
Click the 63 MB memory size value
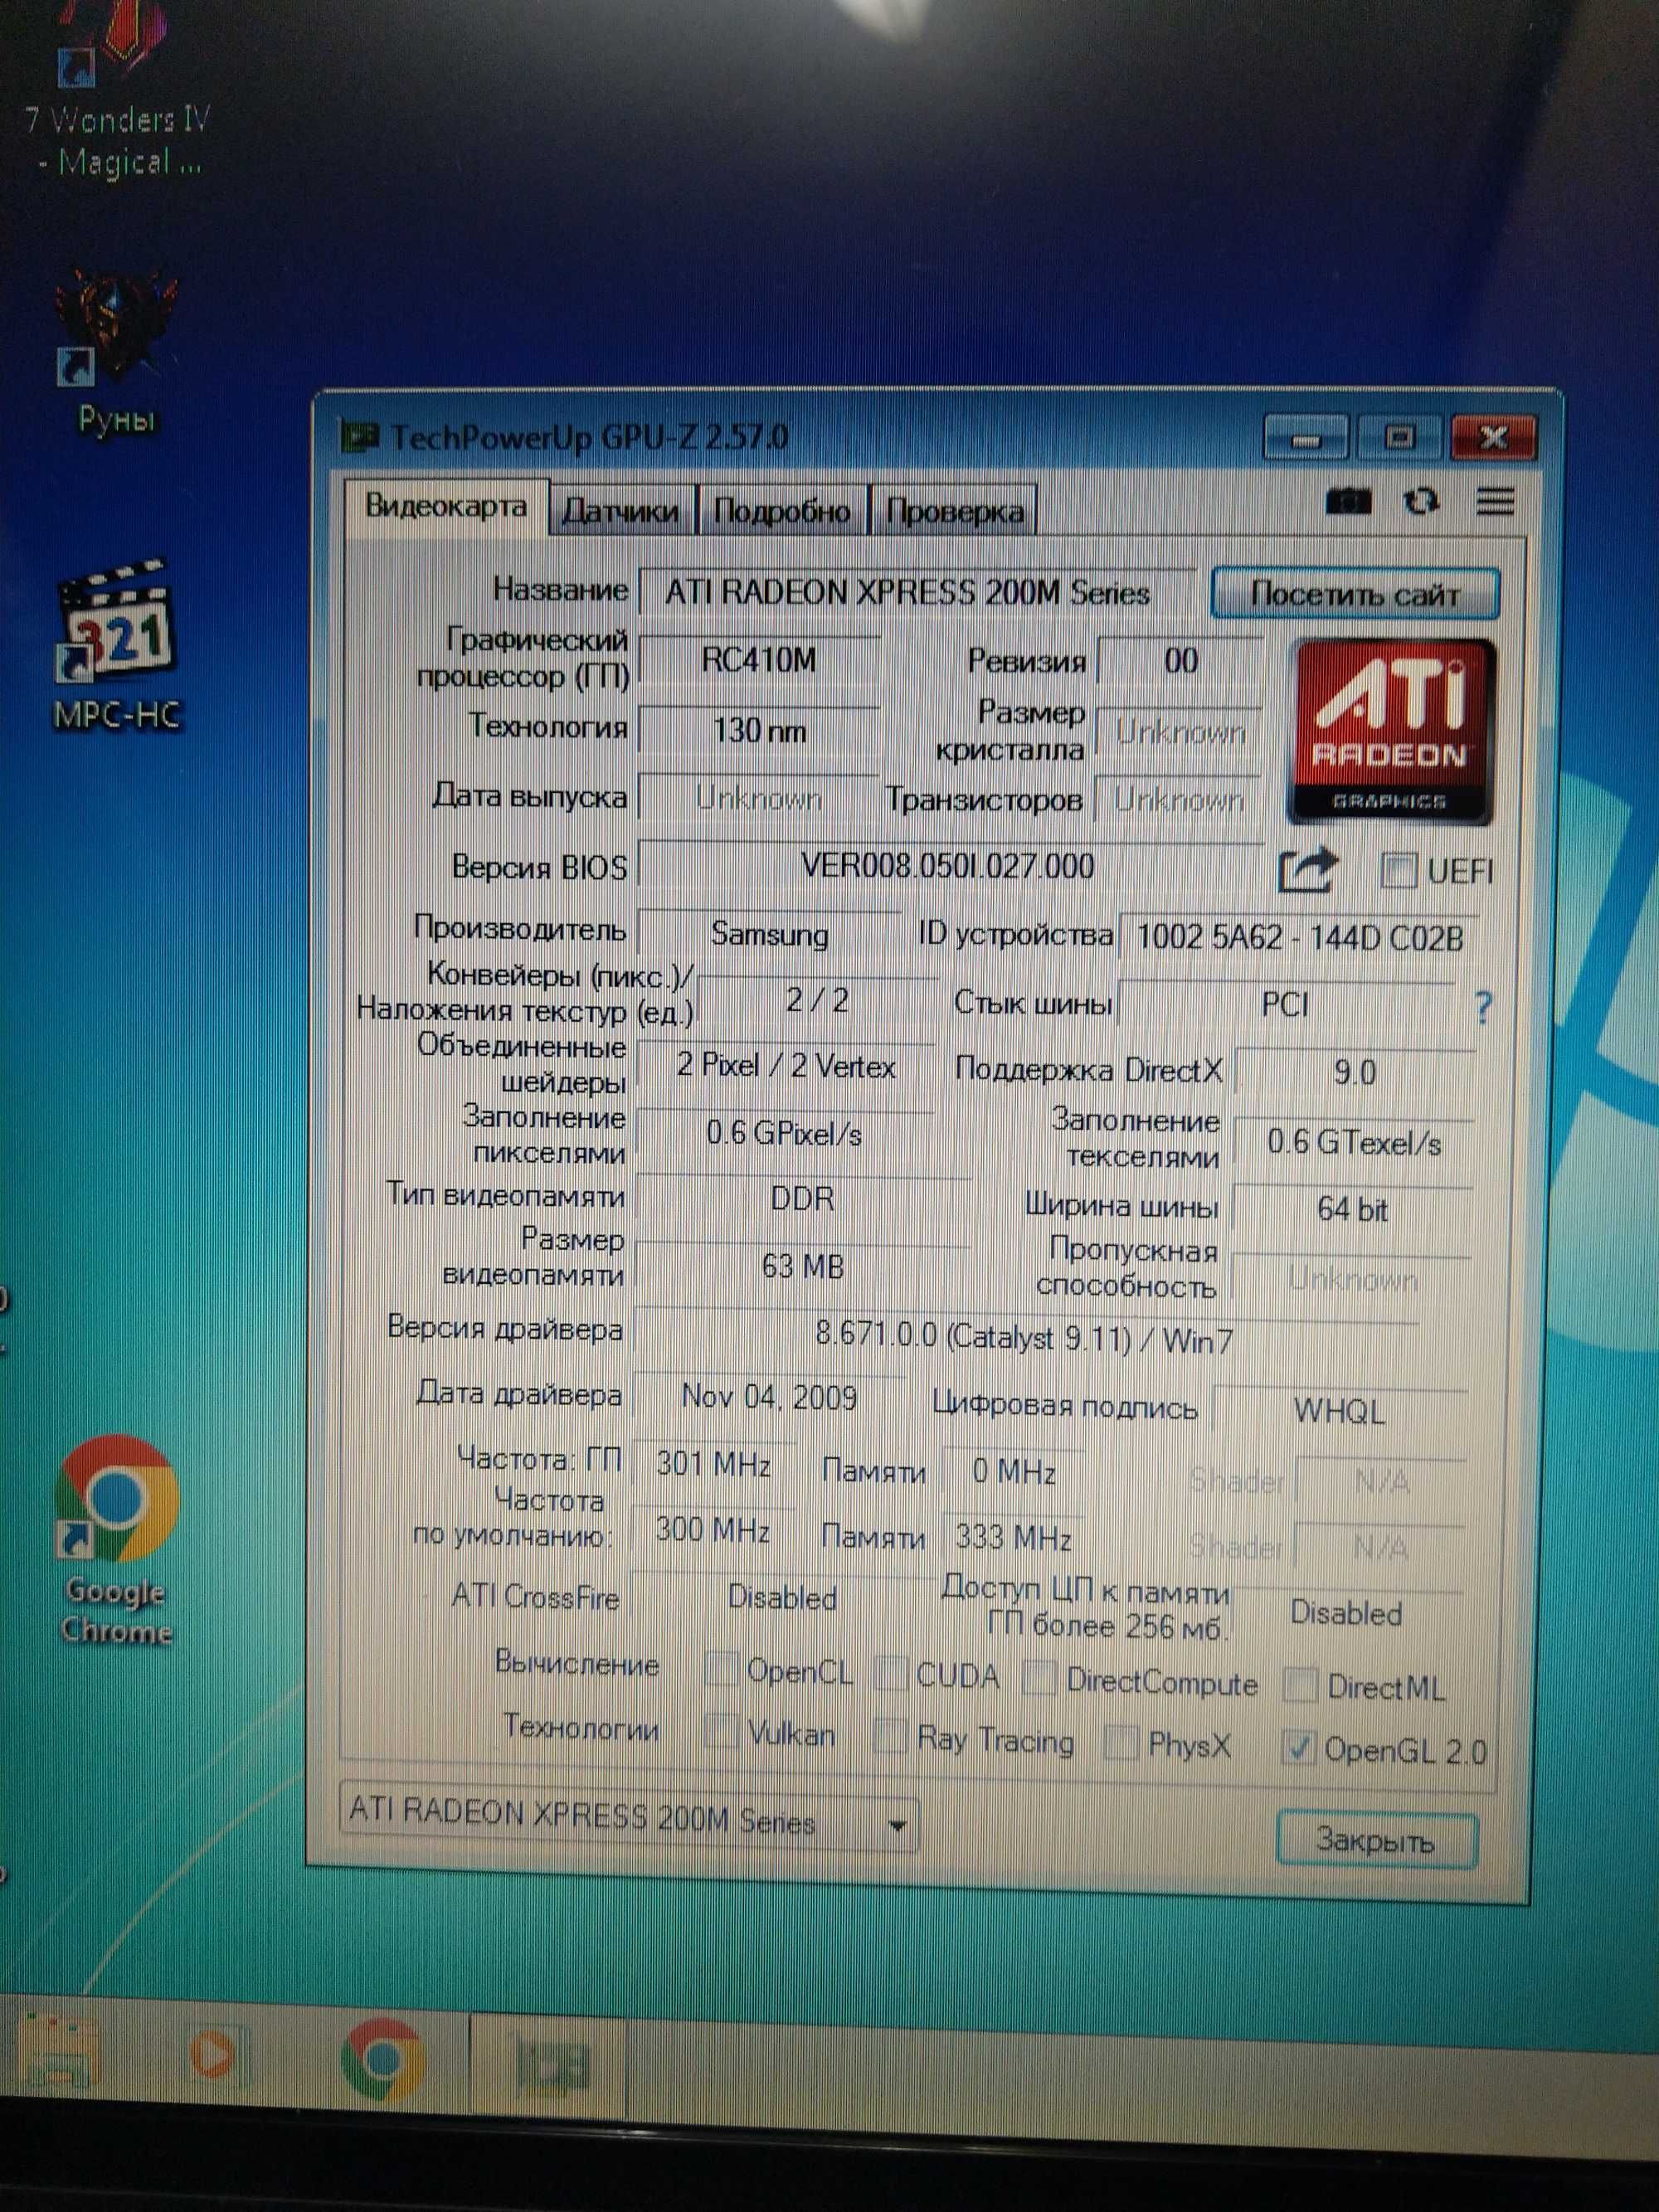[x=802, y=1267]
